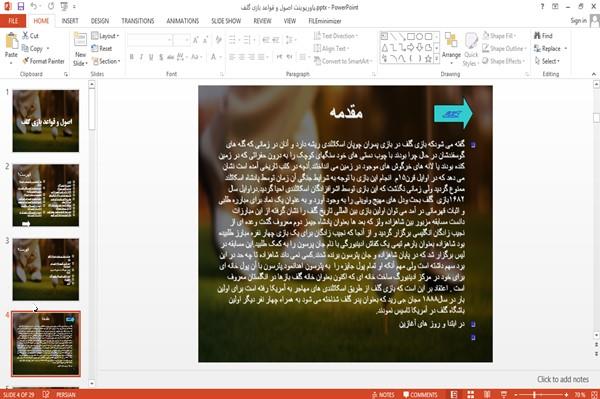Open the Layout dropdown
600x399 pixels.
coord(105,36)
